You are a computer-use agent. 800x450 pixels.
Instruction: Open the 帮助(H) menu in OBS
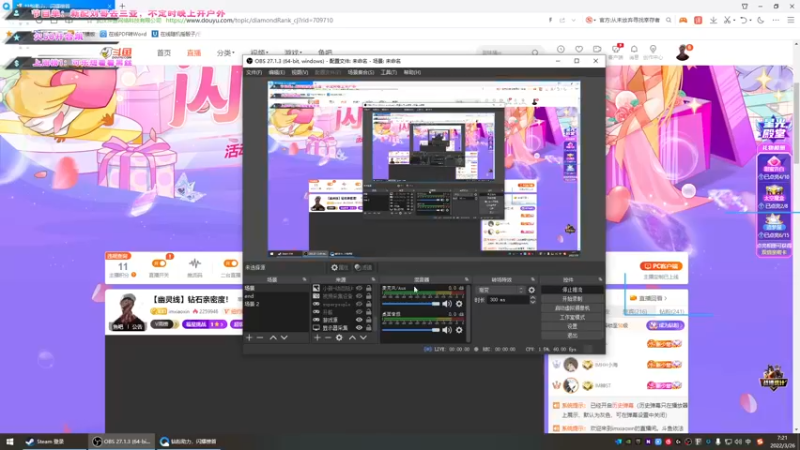click(412, 72)
